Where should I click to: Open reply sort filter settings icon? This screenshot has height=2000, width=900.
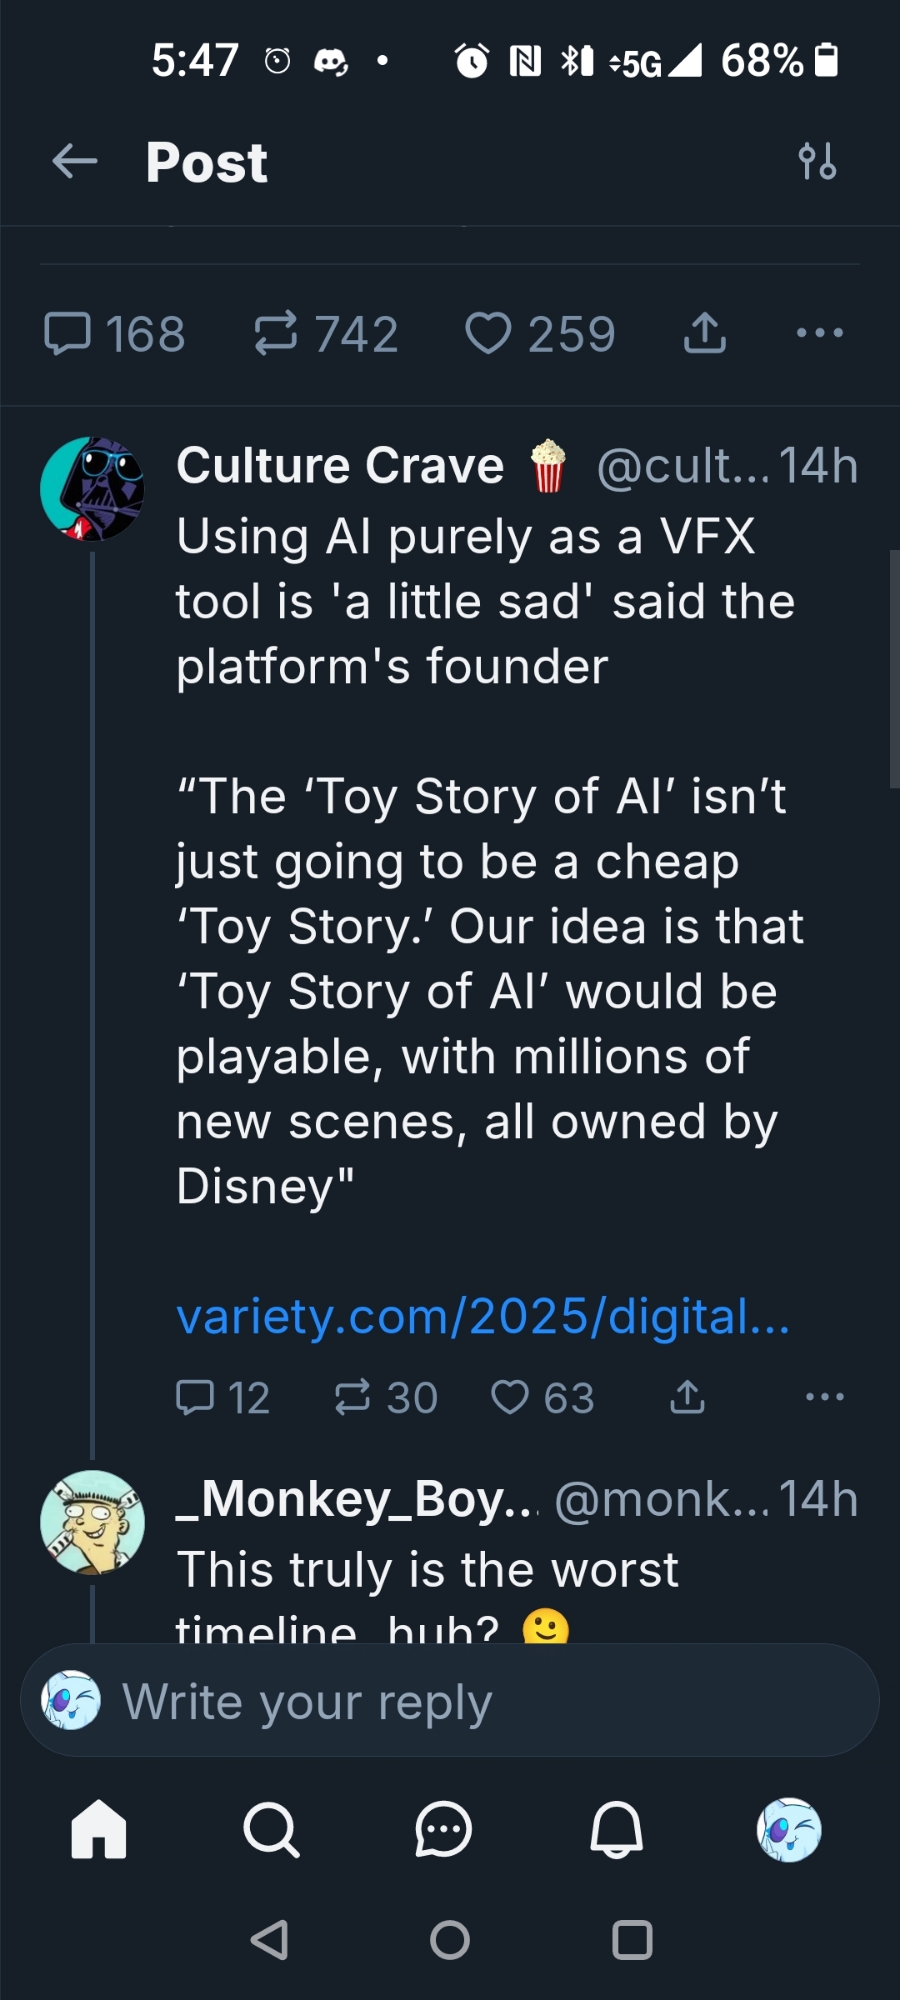pos(817,161)
